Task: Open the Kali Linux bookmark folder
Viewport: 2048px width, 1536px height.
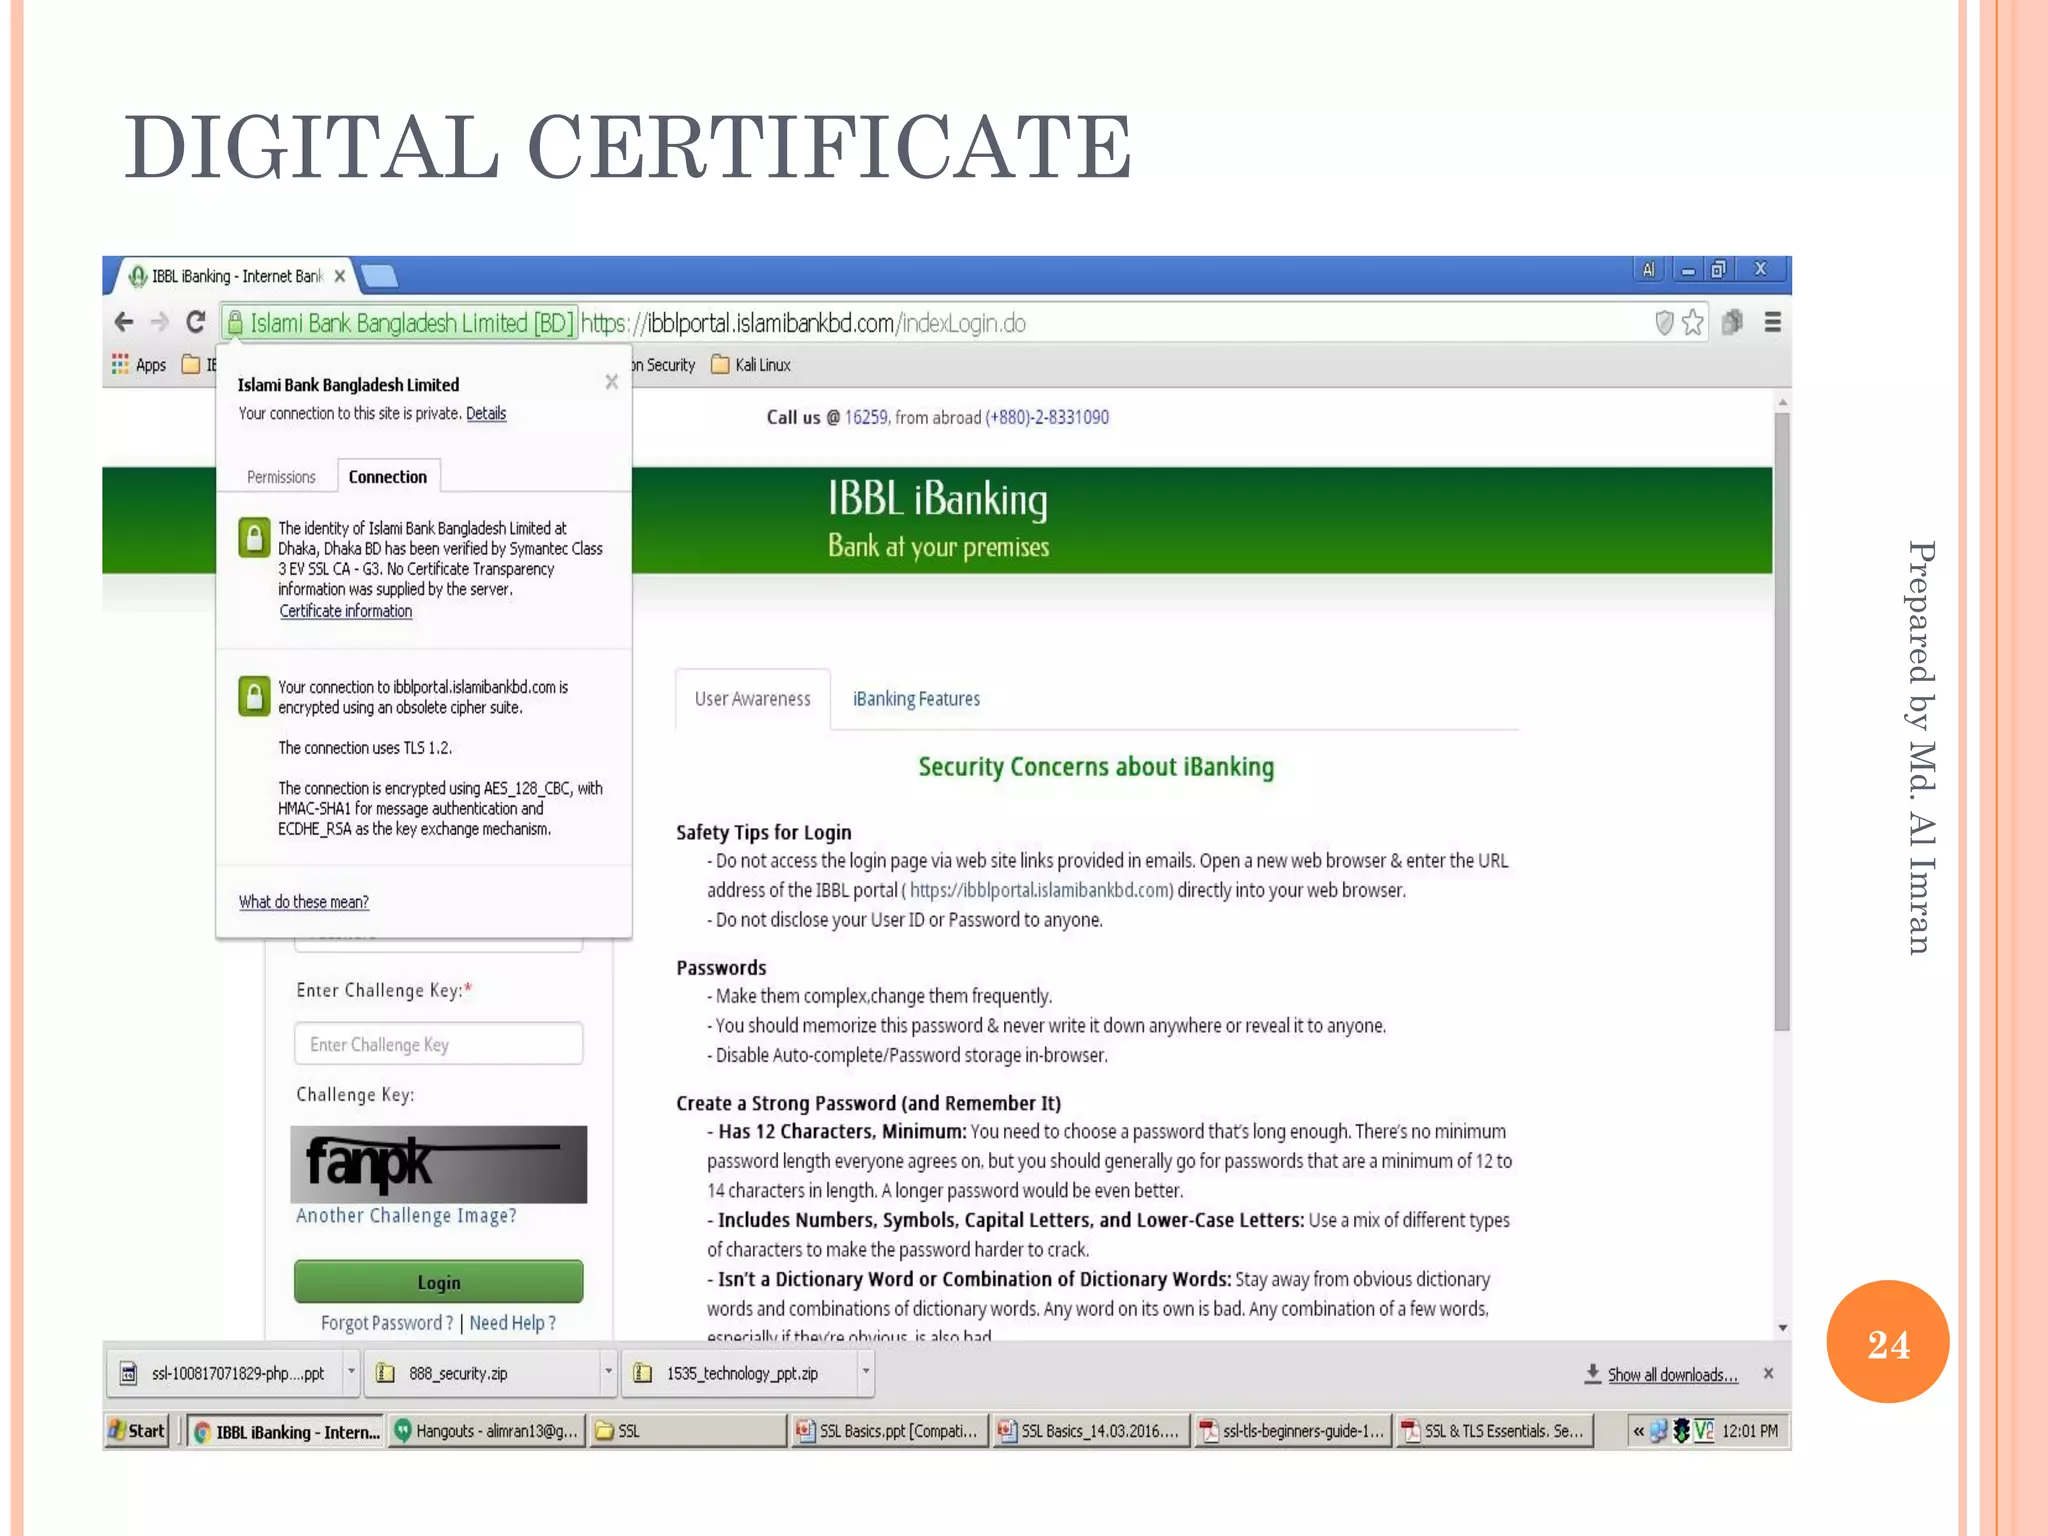Action: pyautogui.click(x=751, y=365)
